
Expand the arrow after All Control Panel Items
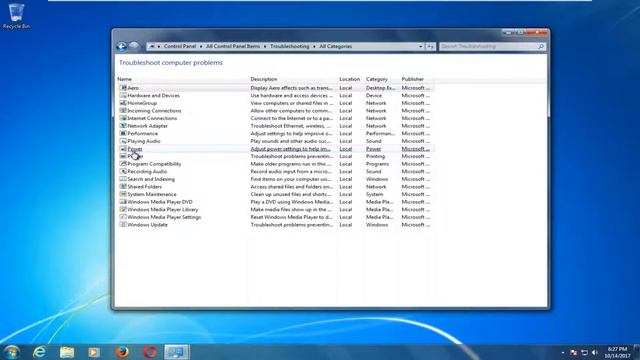click(265, 47)
